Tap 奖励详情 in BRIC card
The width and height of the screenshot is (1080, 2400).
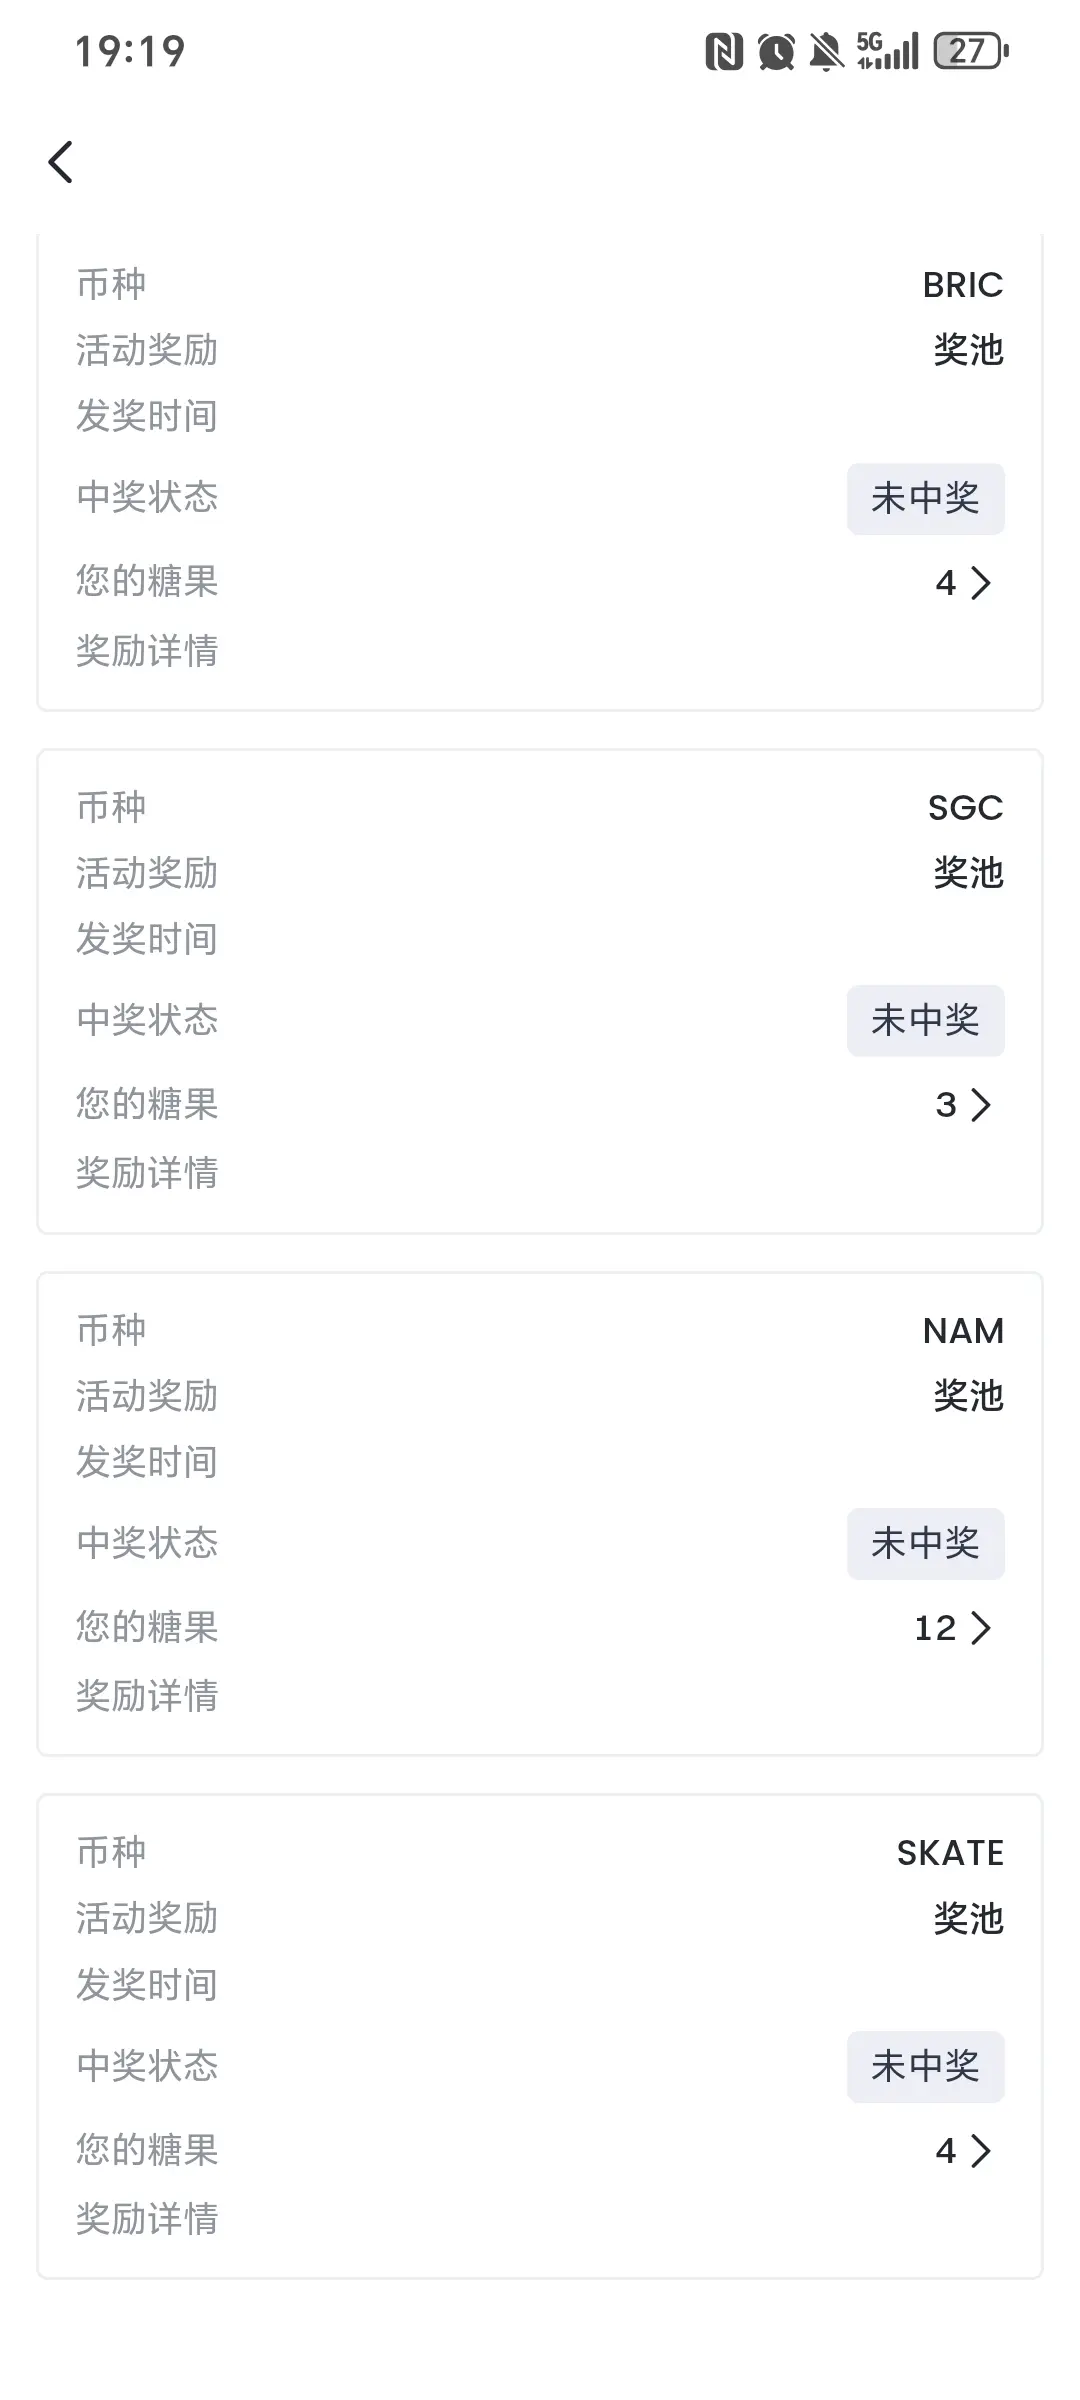click(x=147, y=651)
